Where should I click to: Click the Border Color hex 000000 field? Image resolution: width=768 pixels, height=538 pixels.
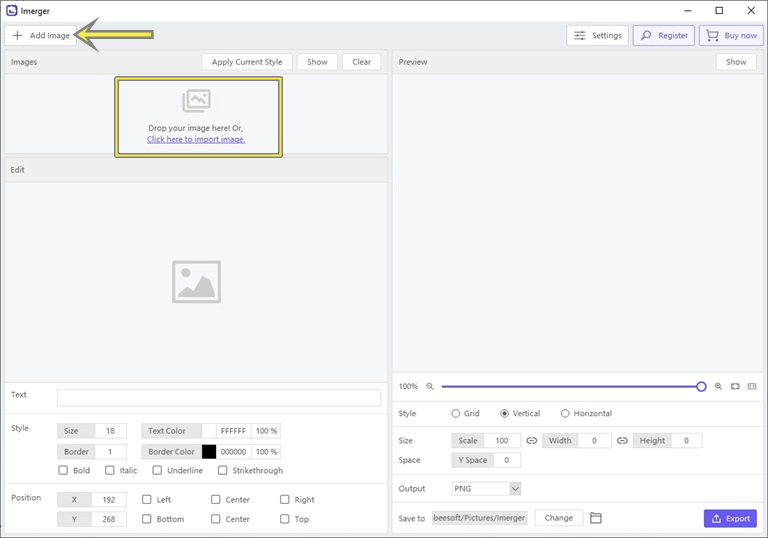233,452
